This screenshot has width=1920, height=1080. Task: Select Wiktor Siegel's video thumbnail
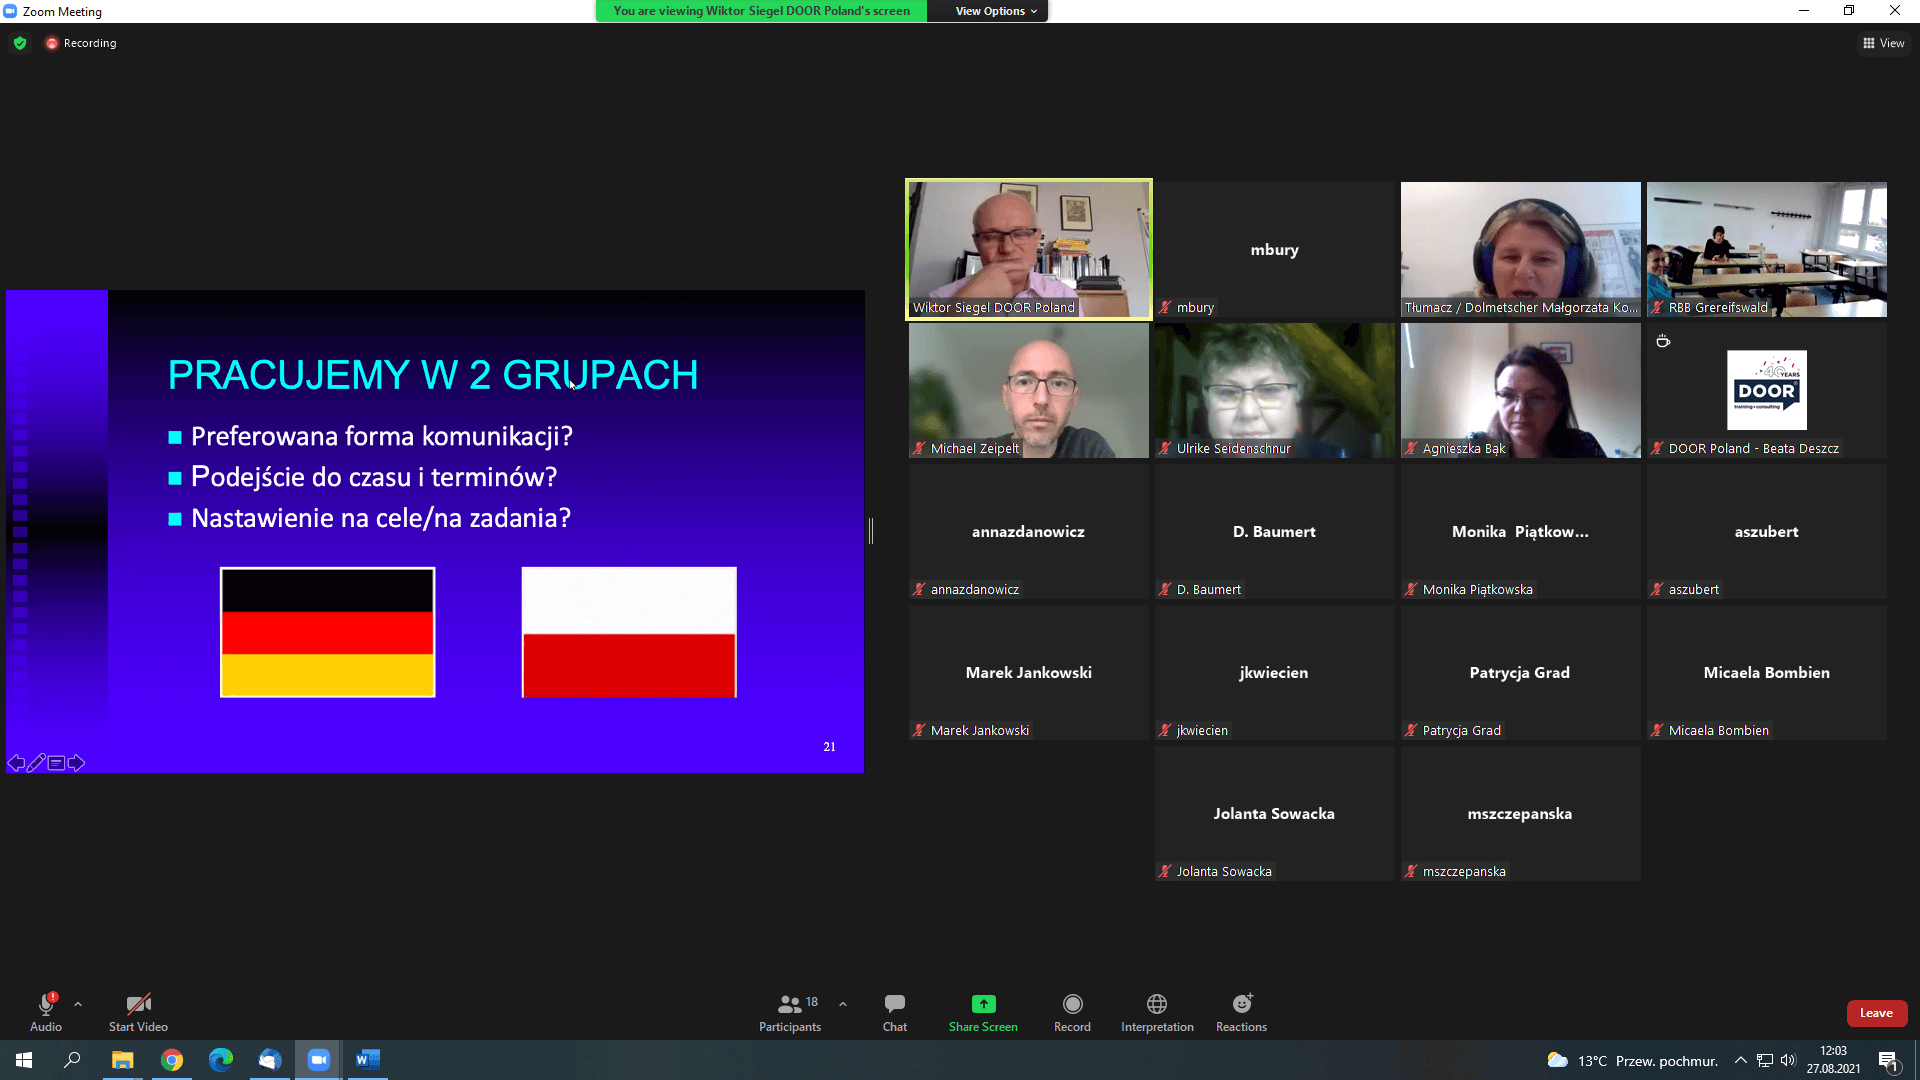[x=1028, y=249]
